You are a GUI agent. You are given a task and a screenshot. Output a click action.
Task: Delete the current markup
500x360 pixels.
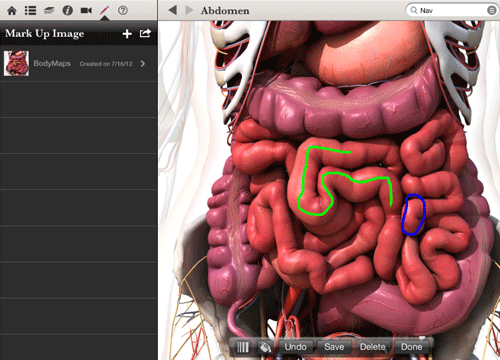pyautogui.click(x=372, y=347)
